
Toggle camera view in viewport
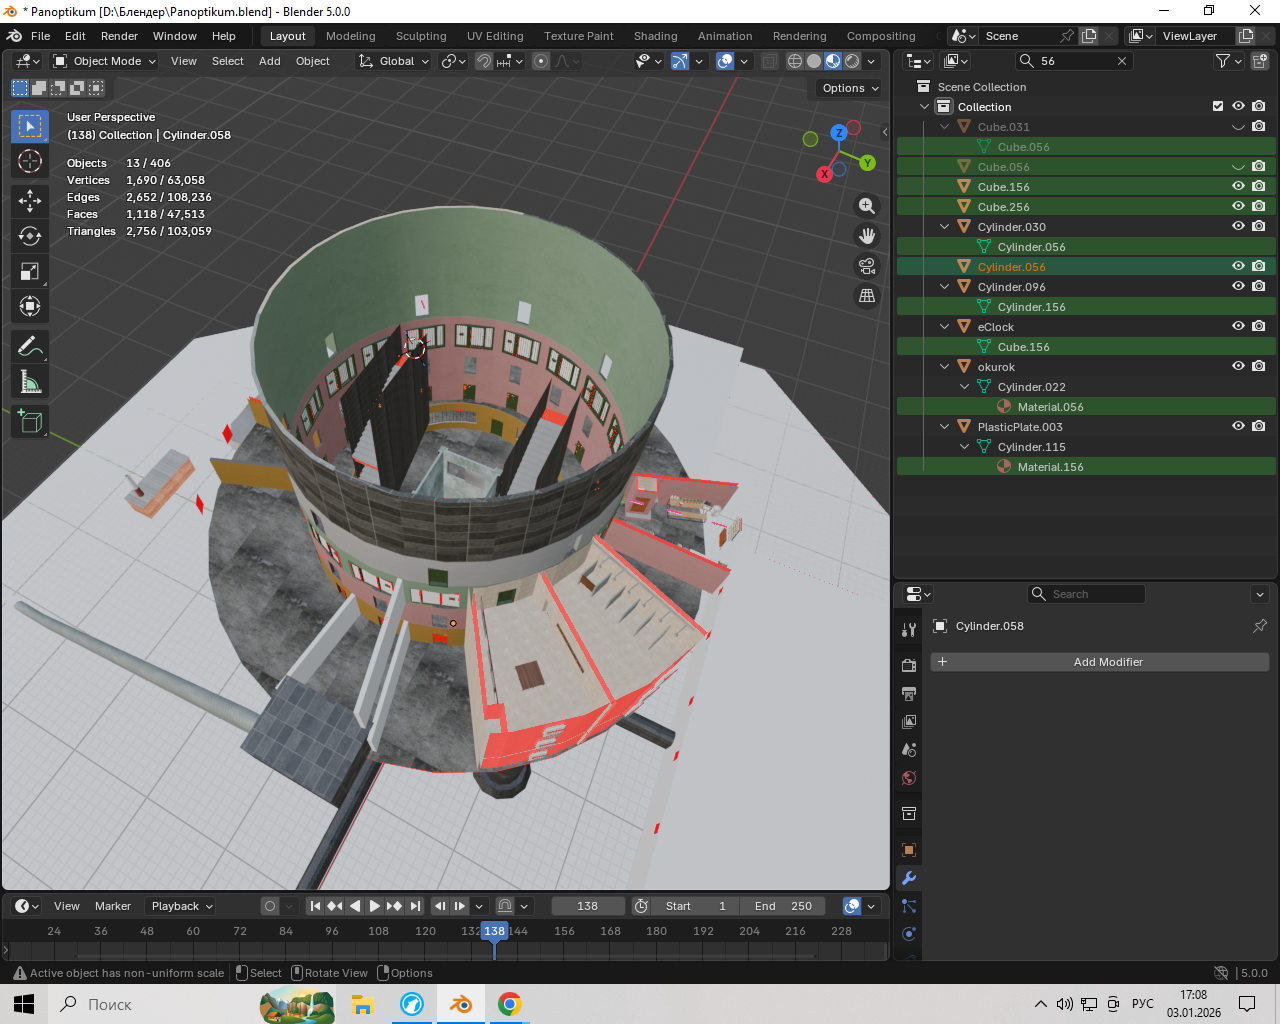[867, 266]
